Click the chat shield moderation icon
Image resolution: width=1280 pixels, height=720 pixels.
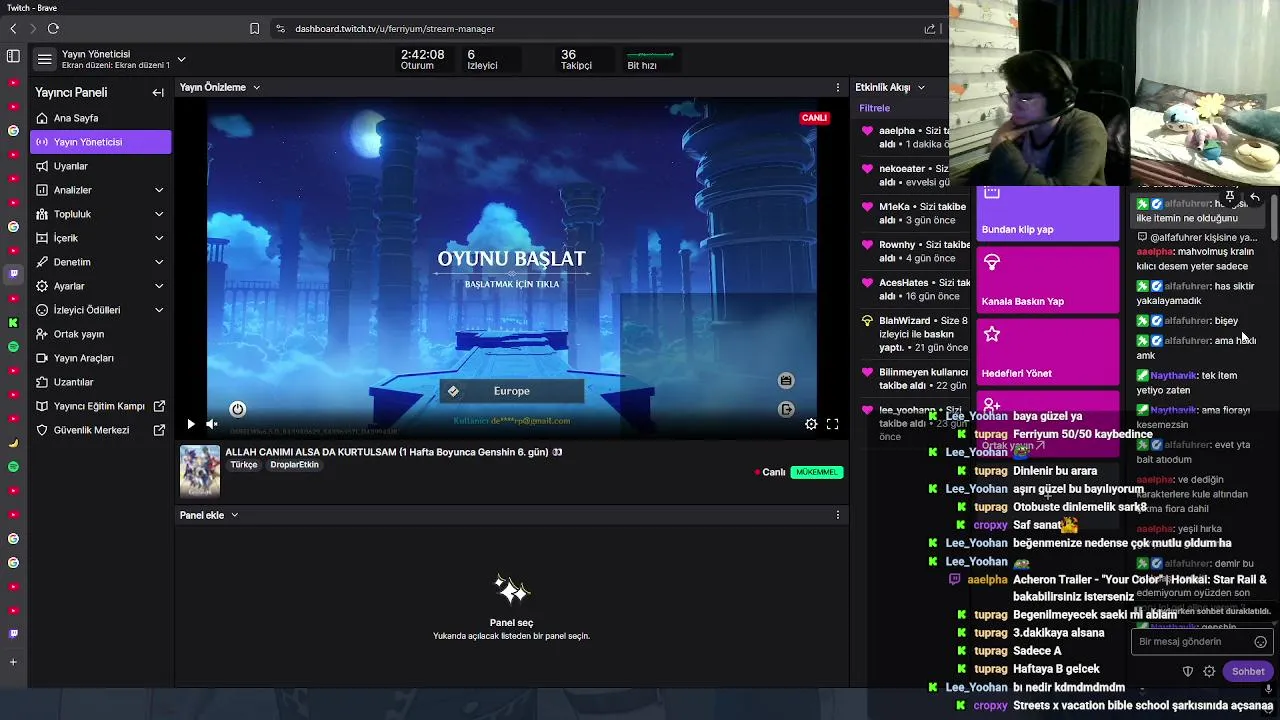click(x=1188, y=671)
